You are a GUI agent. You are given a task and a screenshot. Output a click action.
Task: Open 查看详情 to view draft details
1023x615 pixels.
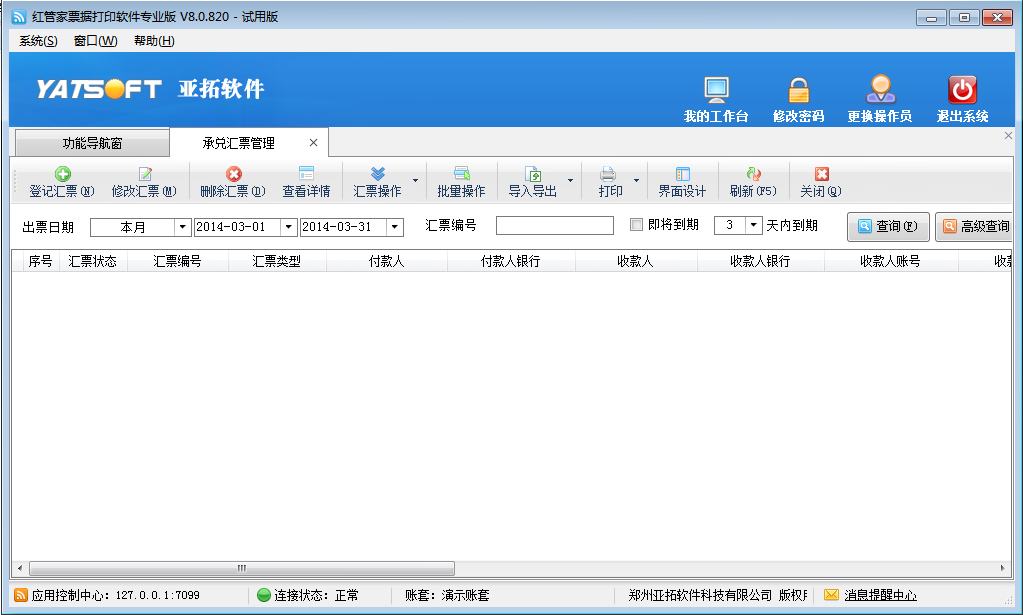point(306,181)
